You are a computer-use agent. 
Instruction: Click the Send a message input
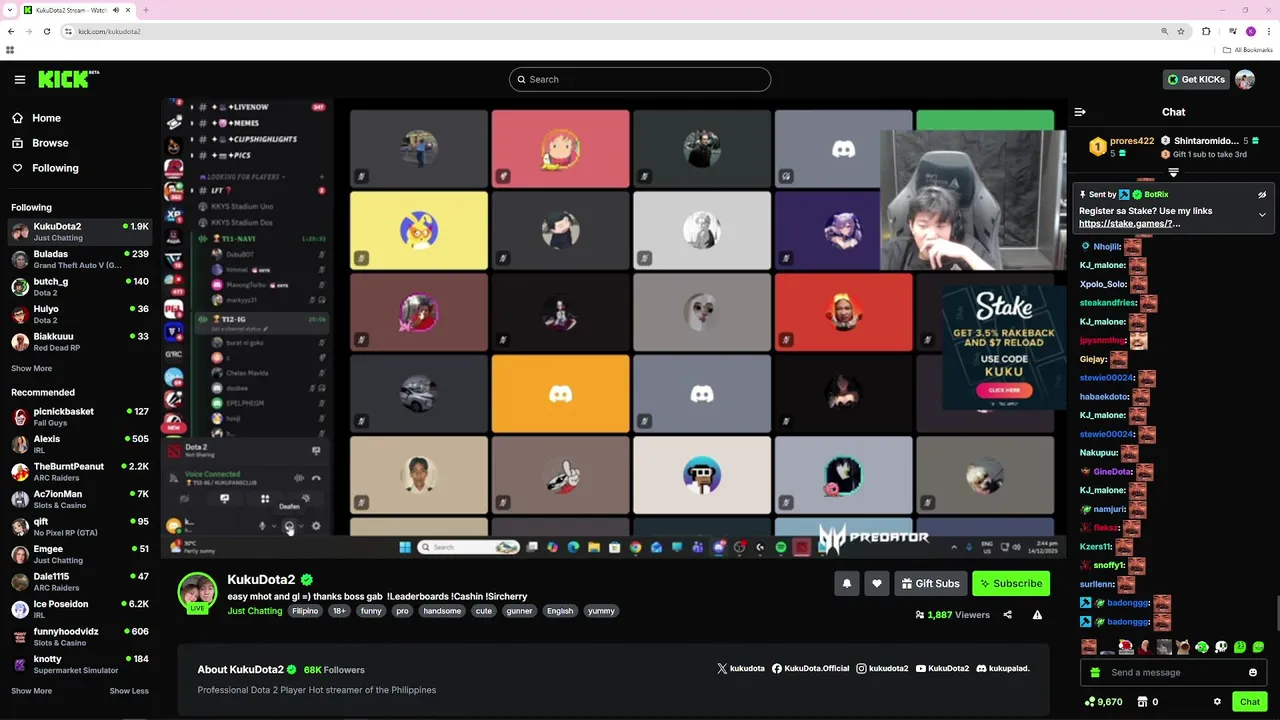1174,673
